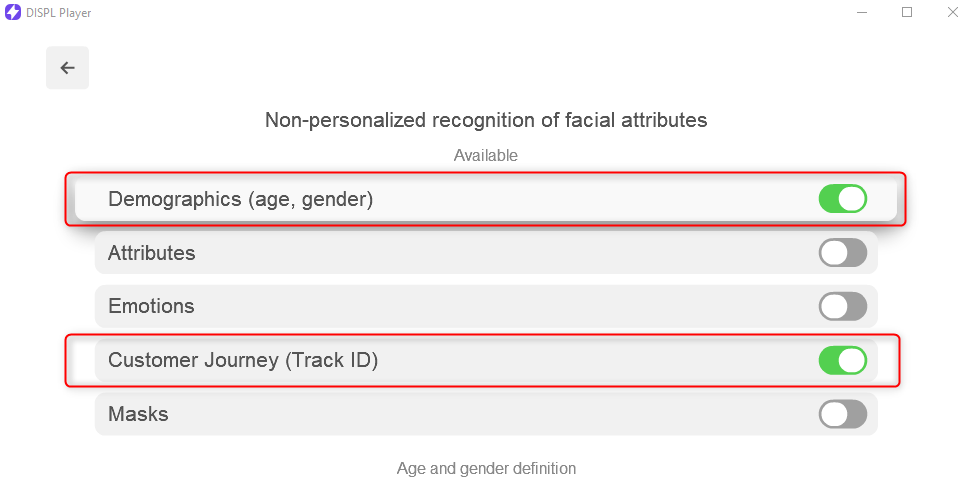Image resolution: width=973 pixels, height=493 pixels.
Task: Click the DISPL Player lightning logo icon
Action: click(12, 12)
